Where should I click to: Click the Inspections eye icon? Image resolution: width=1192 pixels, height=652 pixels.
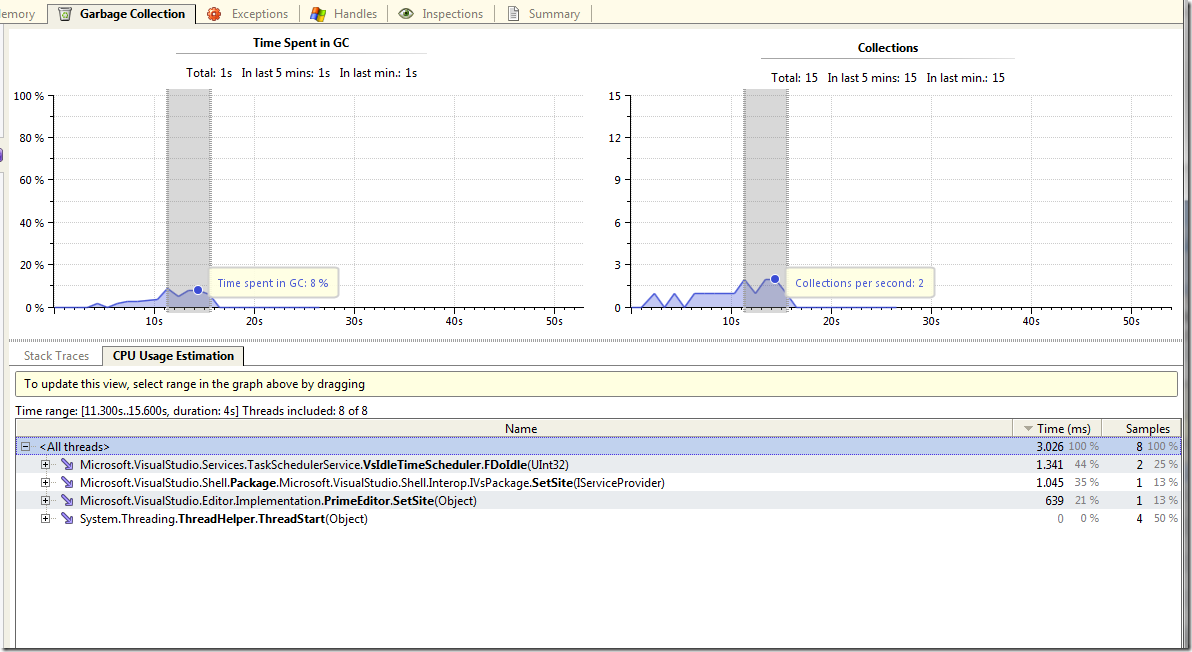[406, 14]
